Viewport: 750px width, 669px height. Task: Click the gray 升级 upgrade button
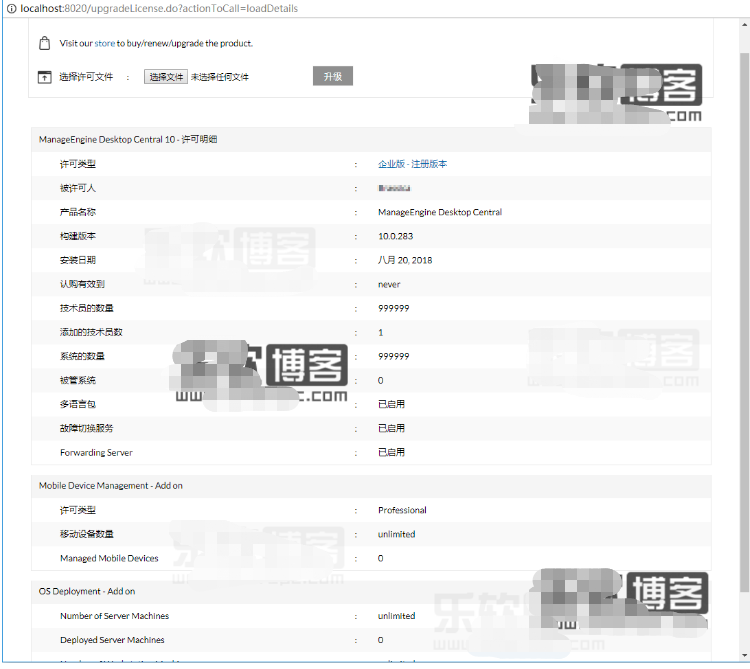coord(333,76)
